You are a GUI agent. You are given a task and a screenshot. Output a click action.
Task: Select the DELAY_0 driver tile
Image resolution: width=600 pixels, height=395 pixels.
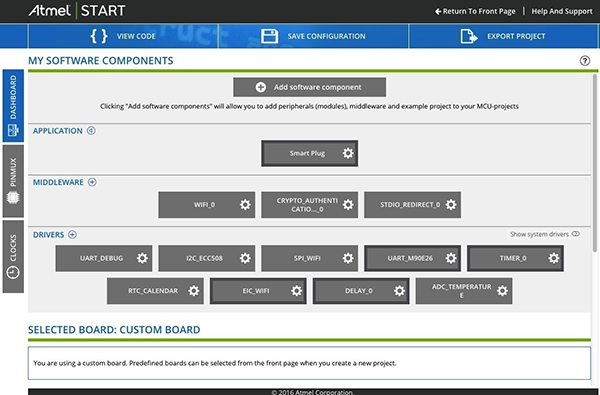click(361, 291)
